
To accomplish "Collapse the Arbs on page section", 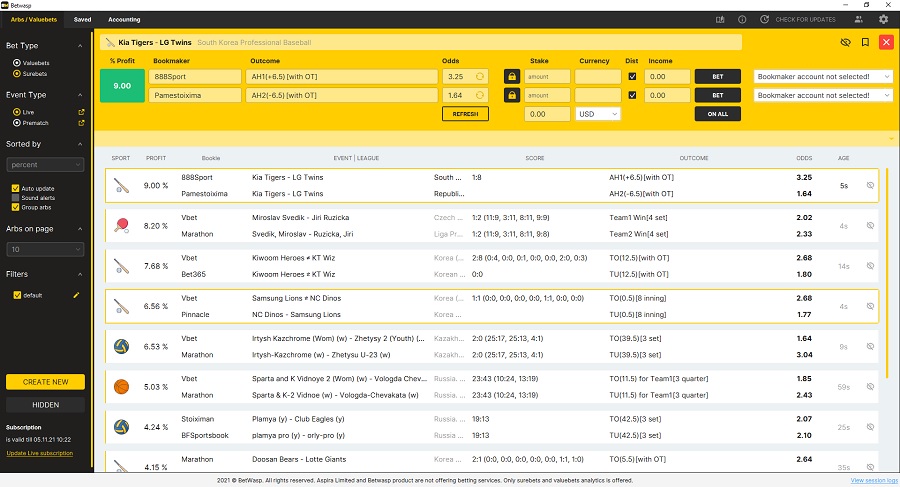I will pyautogui.click(x=80, y=229).
